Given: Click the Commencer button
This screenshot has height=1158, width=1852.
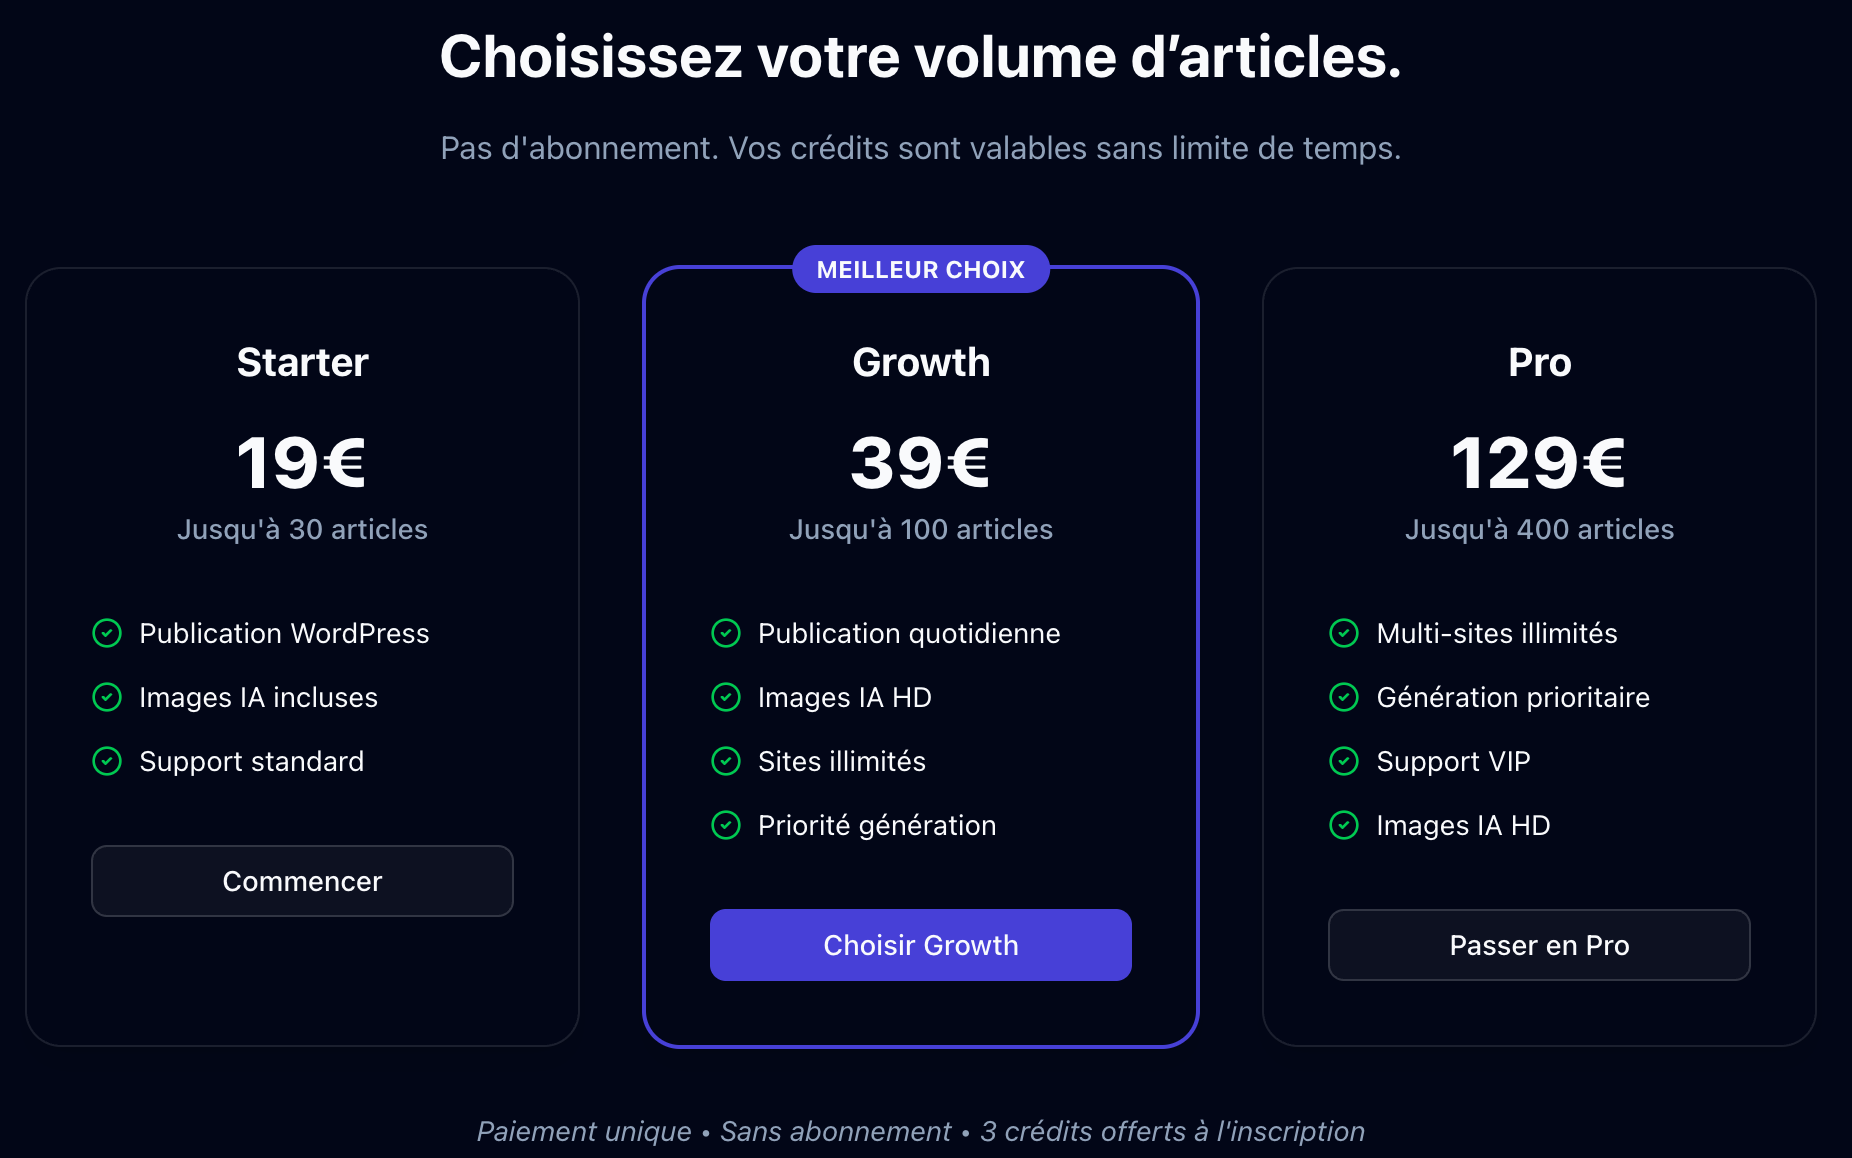Looking at the screenshot, I should (301, 881).
